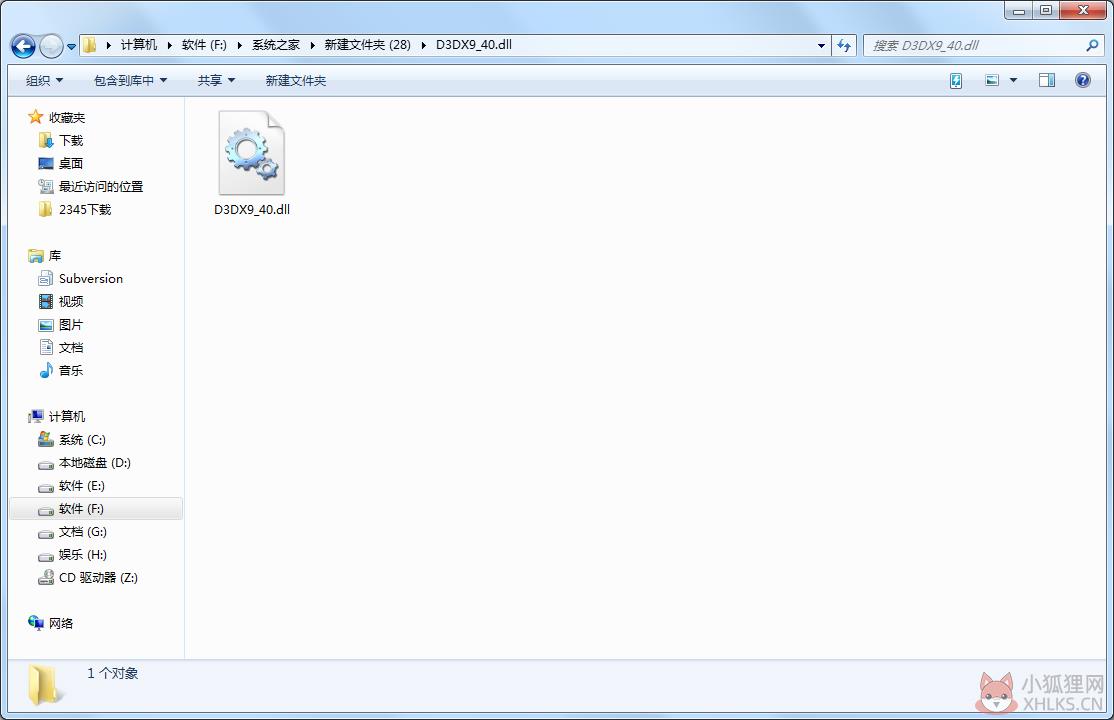
Task: Change the view with the views icon
Action: (x=993, y=80)
